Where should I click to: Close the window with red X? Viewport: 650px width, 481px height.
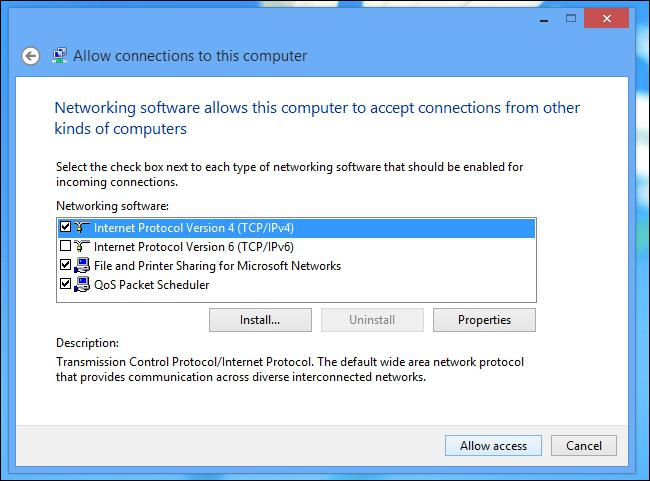pyautogui.click(x=606, y=19)
